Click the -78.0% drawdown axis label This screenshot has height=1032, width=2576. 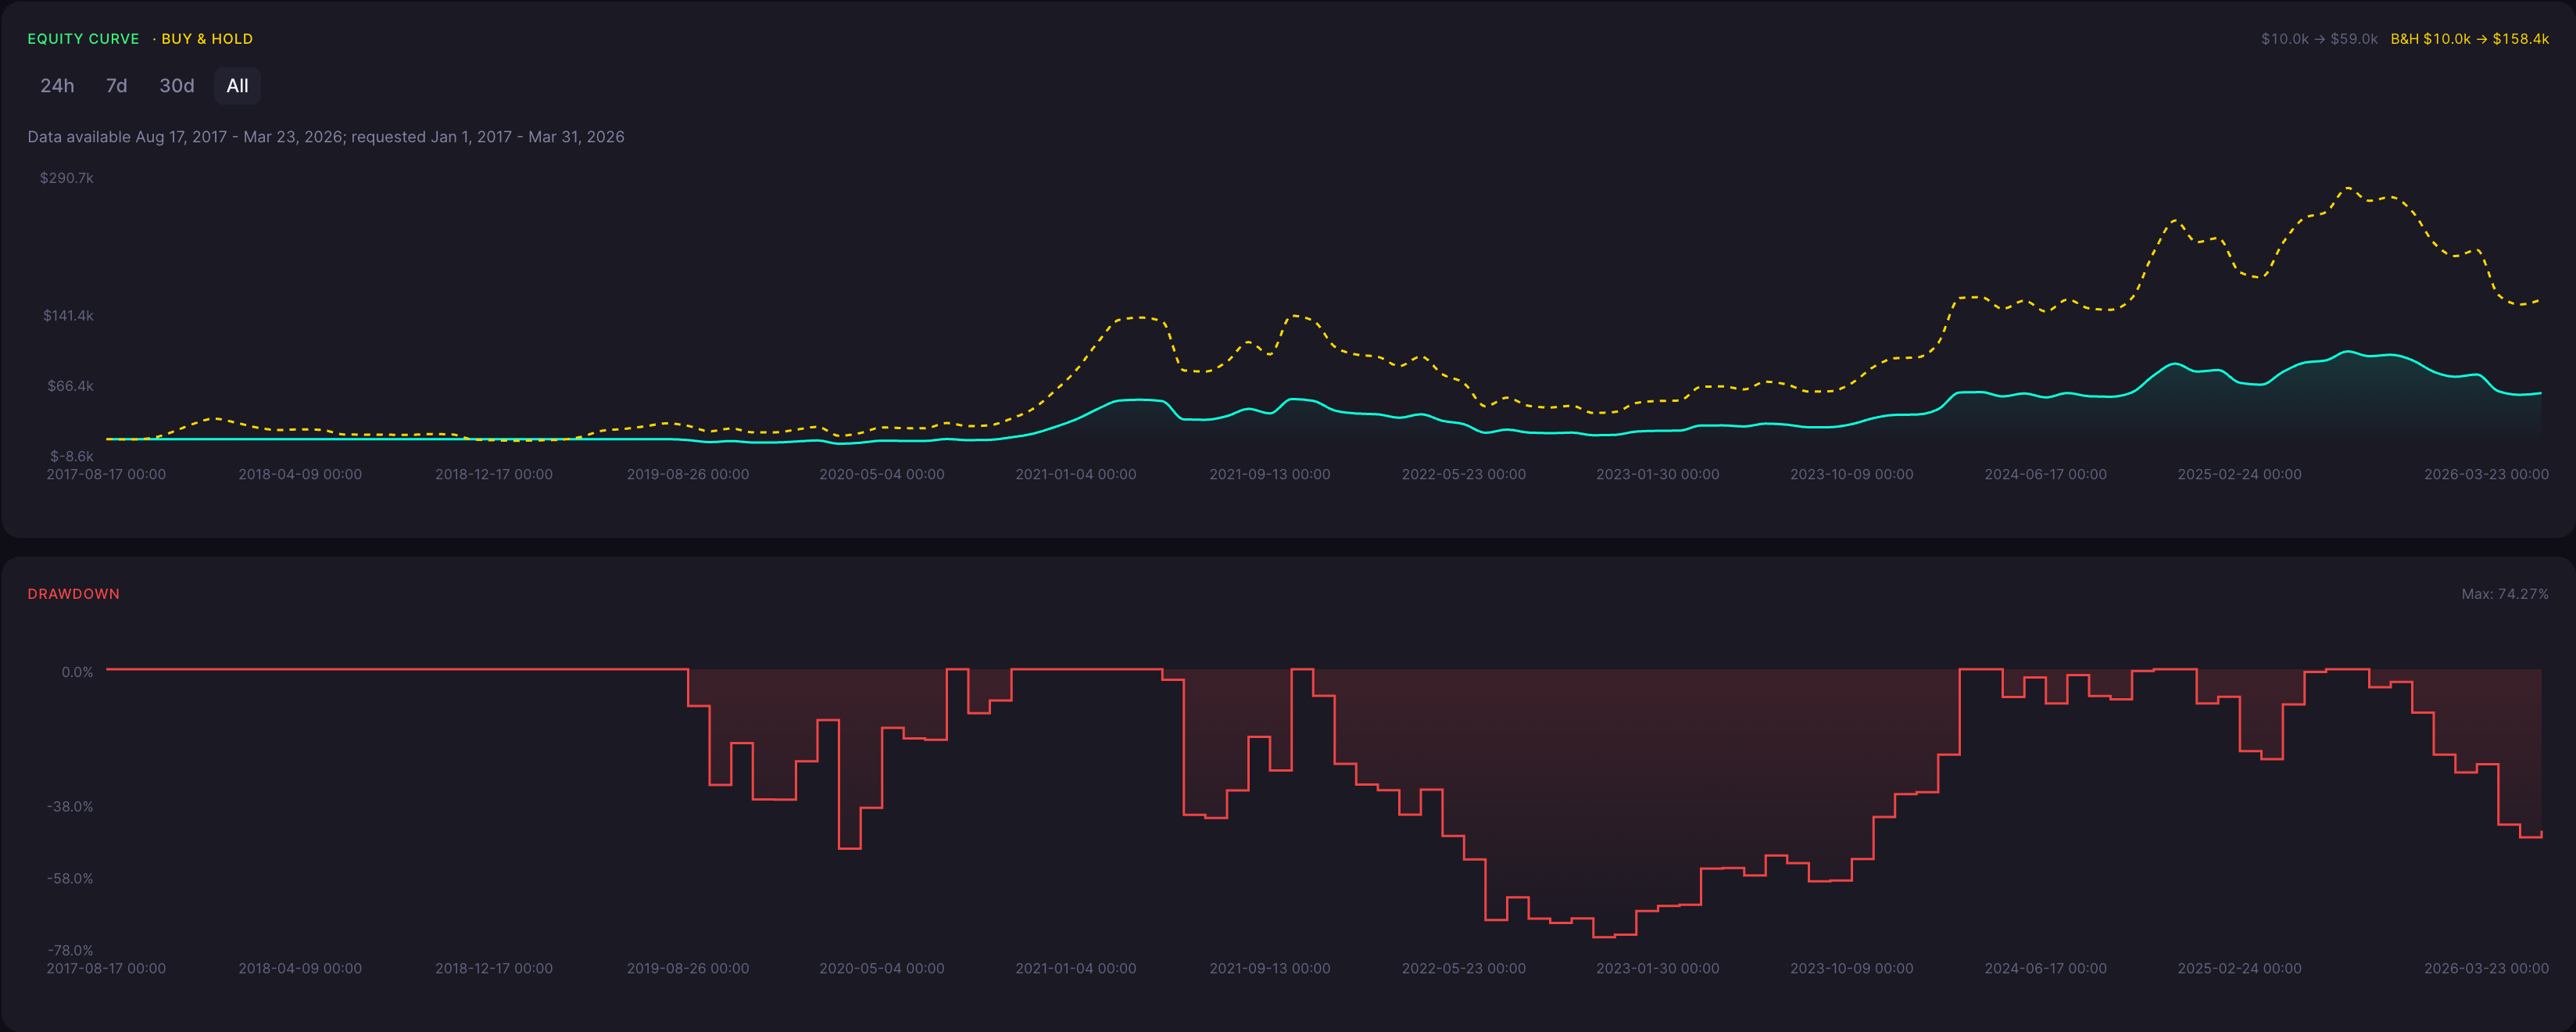(x=70, y=951)
